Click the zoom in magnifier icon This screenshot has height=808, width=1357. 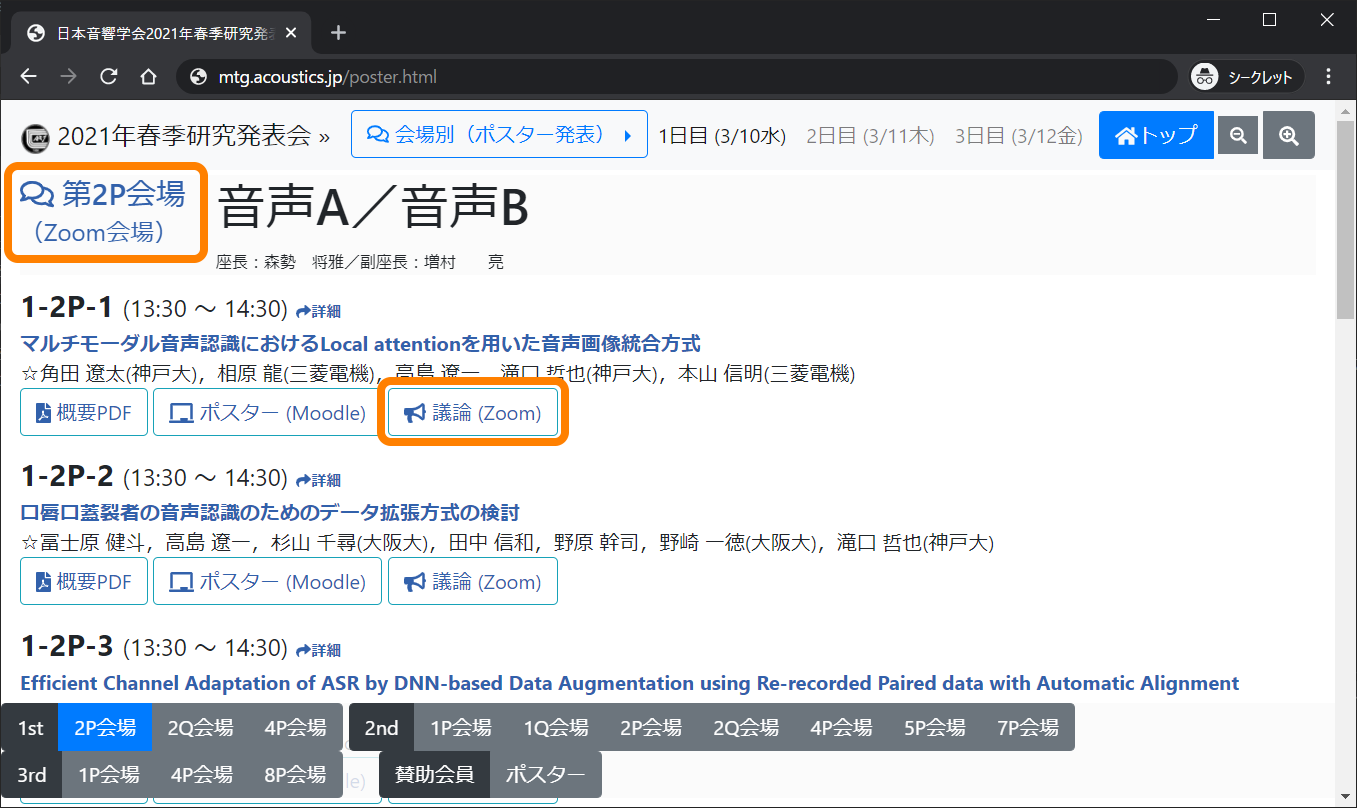[1288, 136]
